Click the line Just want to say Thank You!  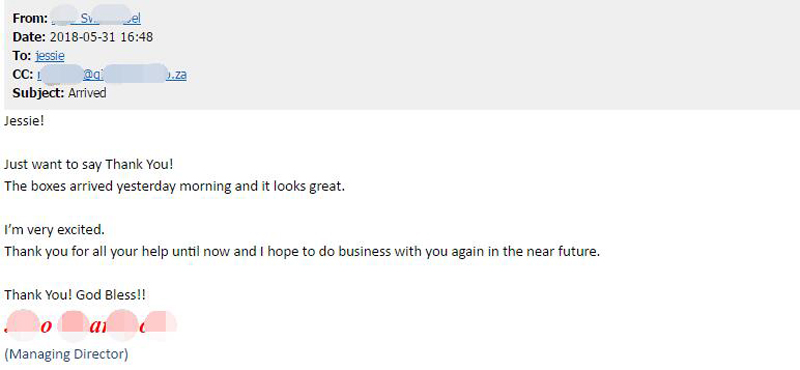click(89, 165)
